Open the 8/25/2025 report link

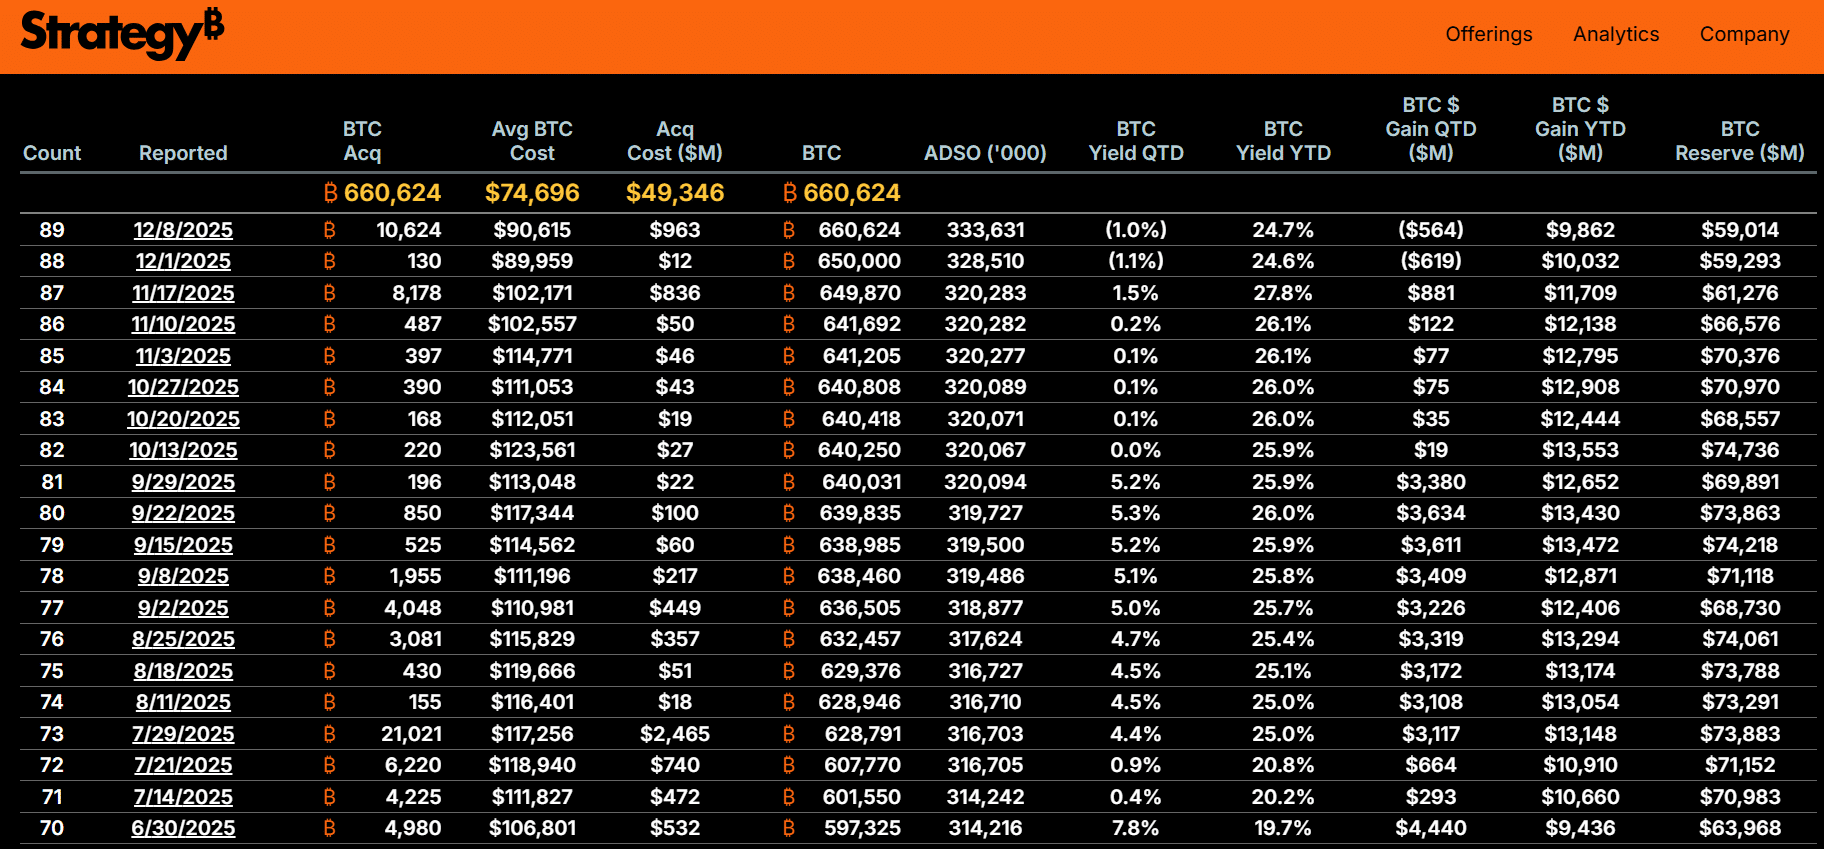pos(183,639)
